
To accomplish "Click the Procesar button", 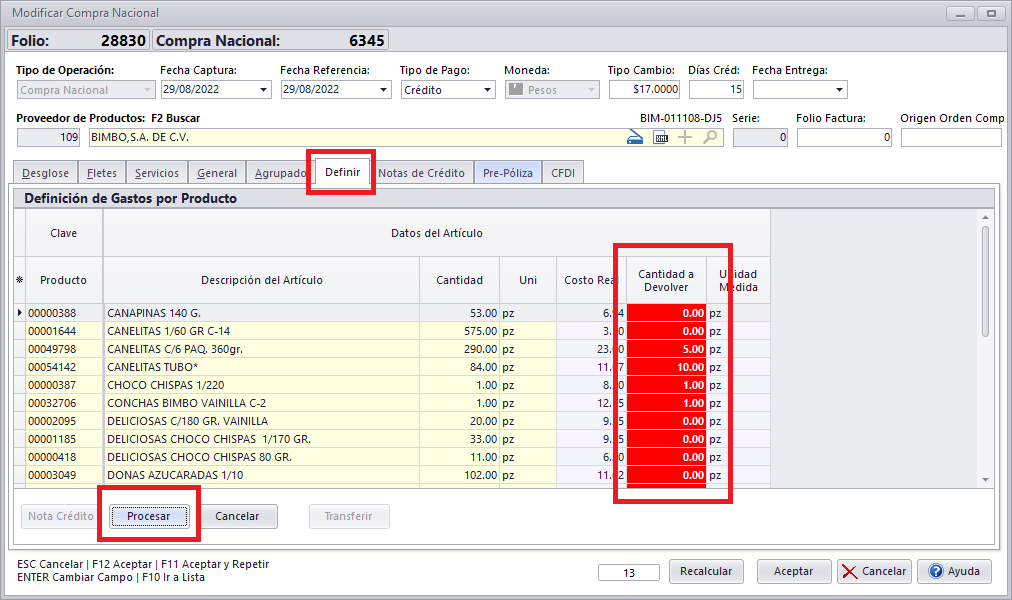I will [x=148, y=516].
